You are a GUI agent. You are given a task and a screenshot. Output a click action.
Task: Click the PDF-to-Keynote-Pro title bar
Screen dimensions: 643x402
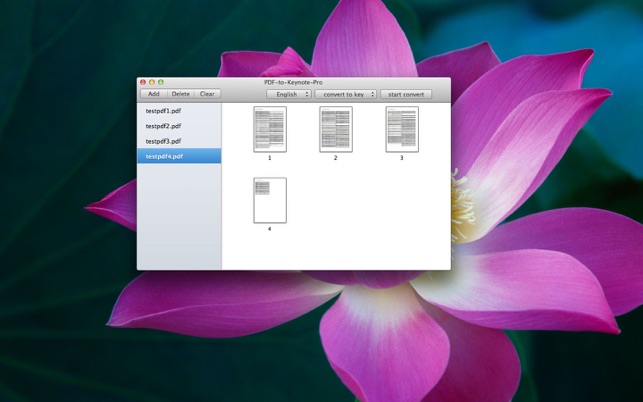point(293,82)
